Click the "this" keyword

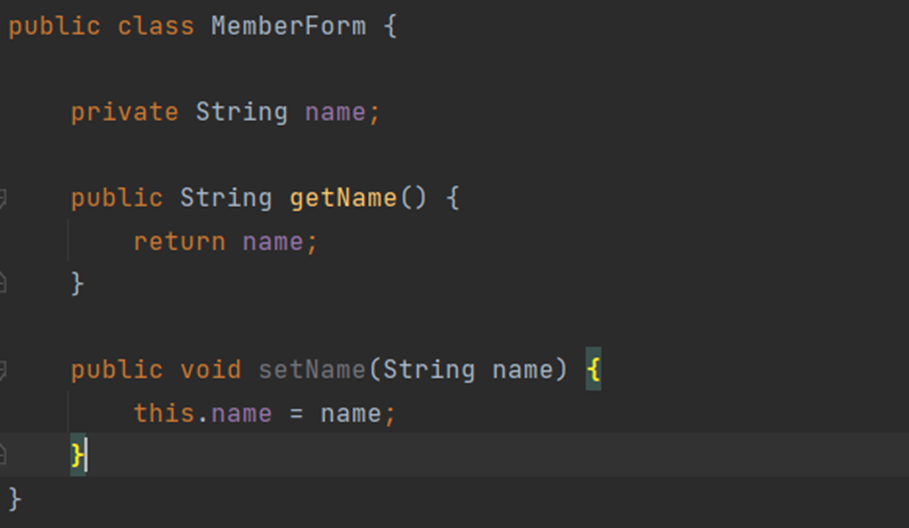tap(164, 413)
